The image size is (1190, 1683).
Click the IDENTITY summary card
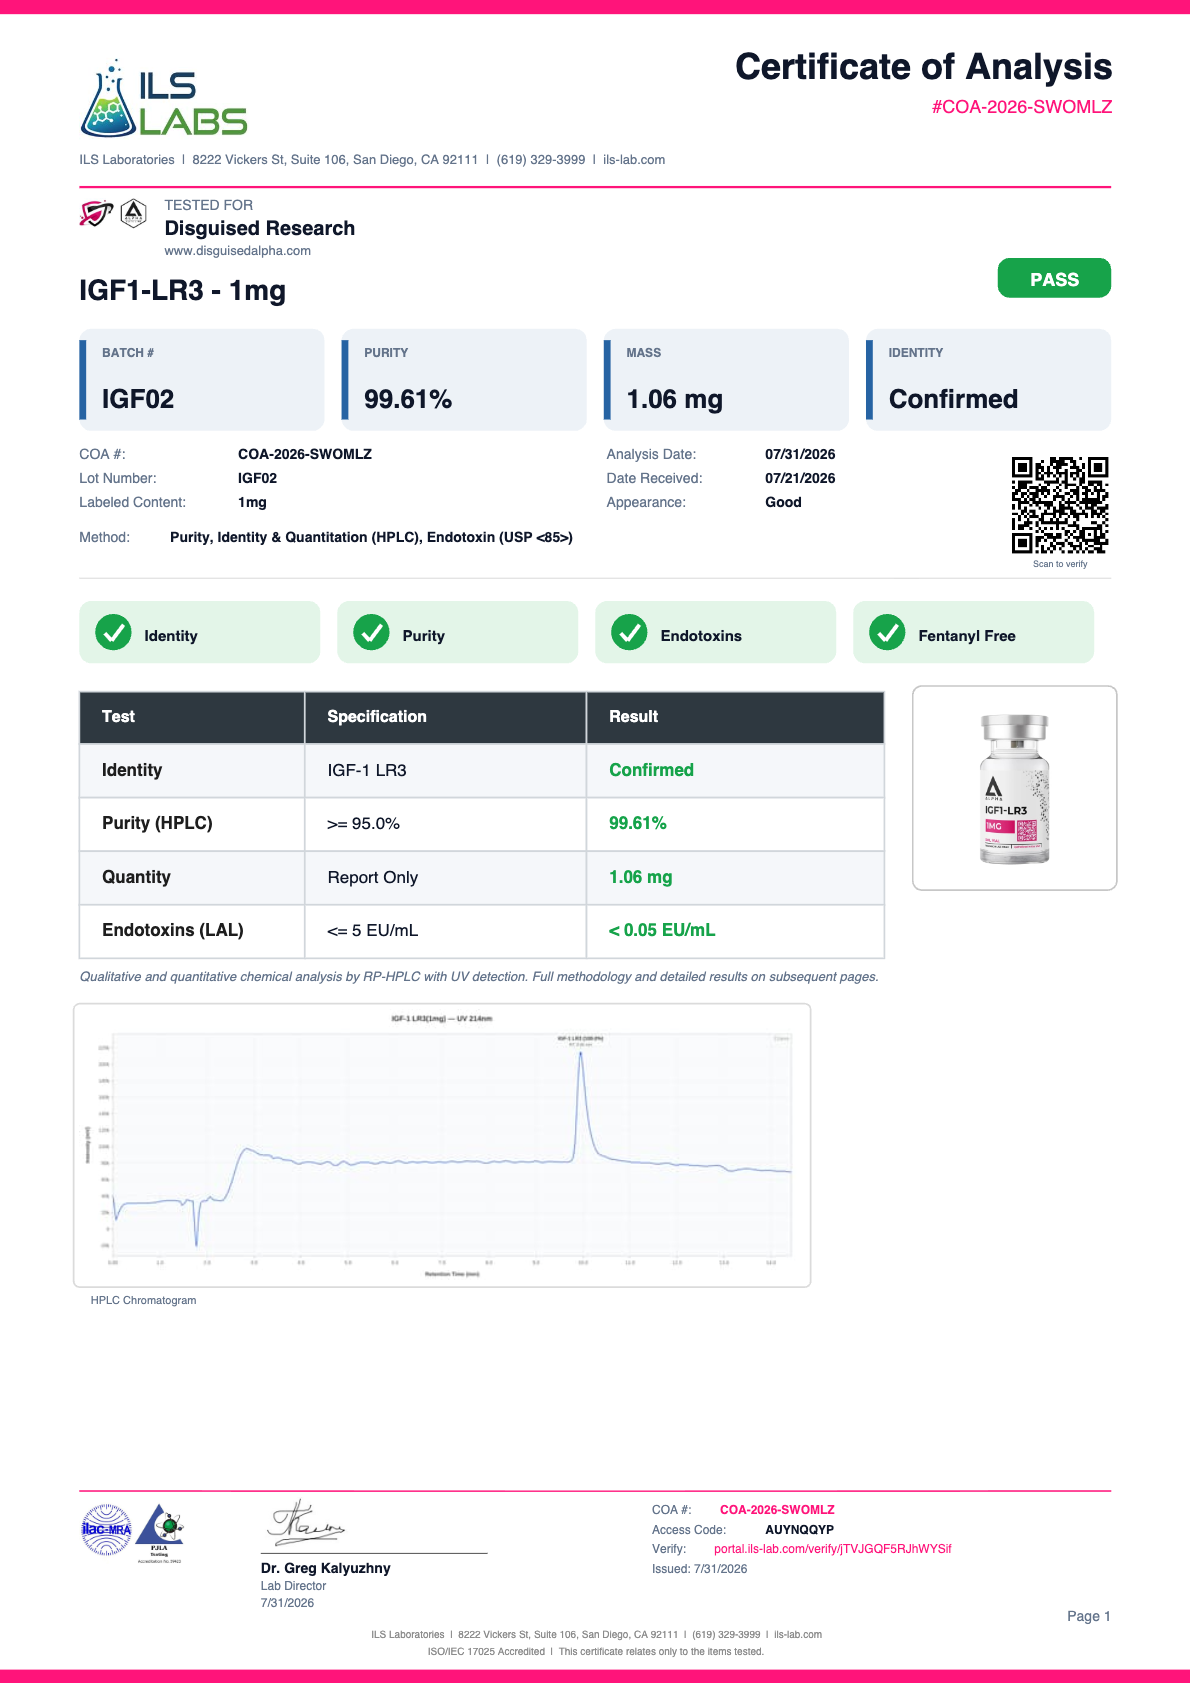988,380
